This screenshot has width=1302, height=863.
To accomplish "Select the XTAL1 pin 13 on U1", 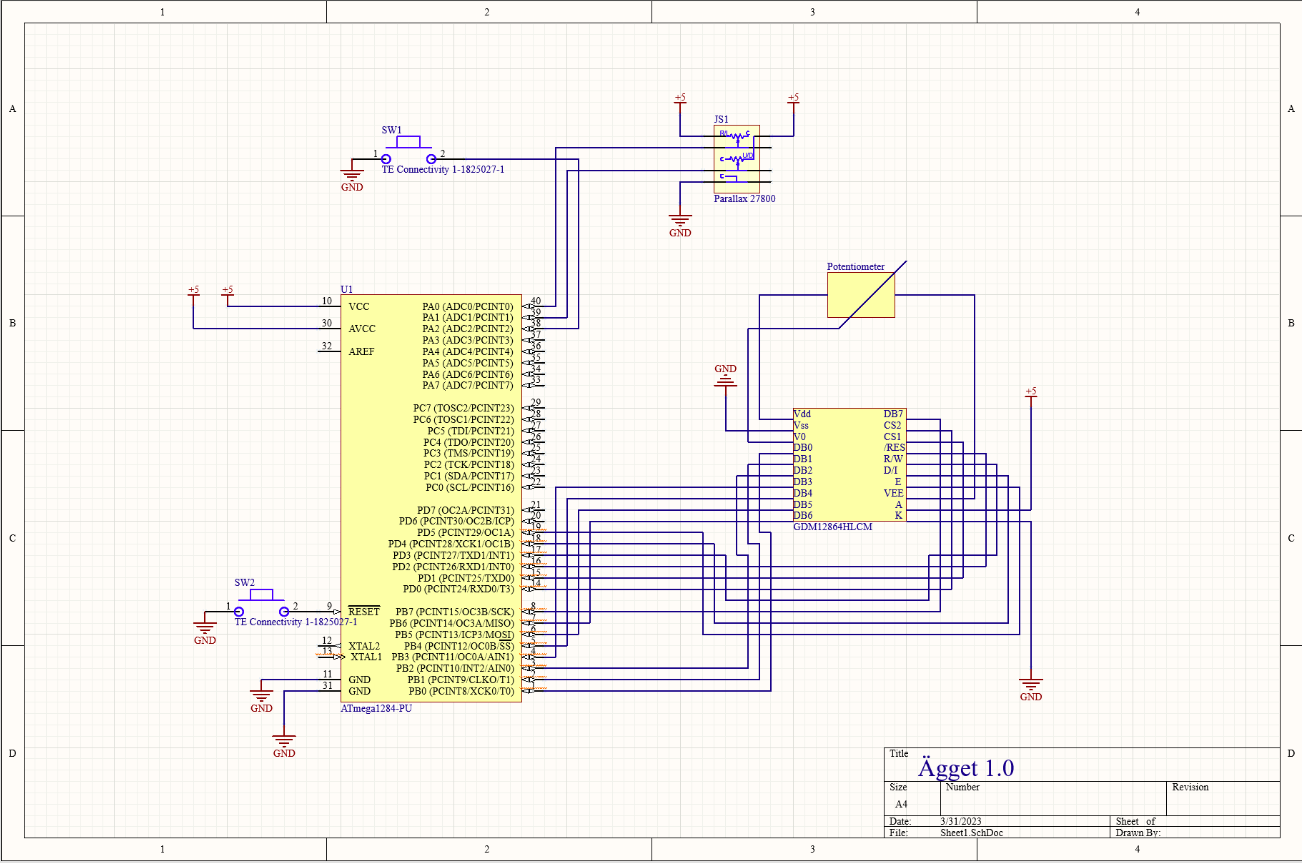I will click(330, 656).
